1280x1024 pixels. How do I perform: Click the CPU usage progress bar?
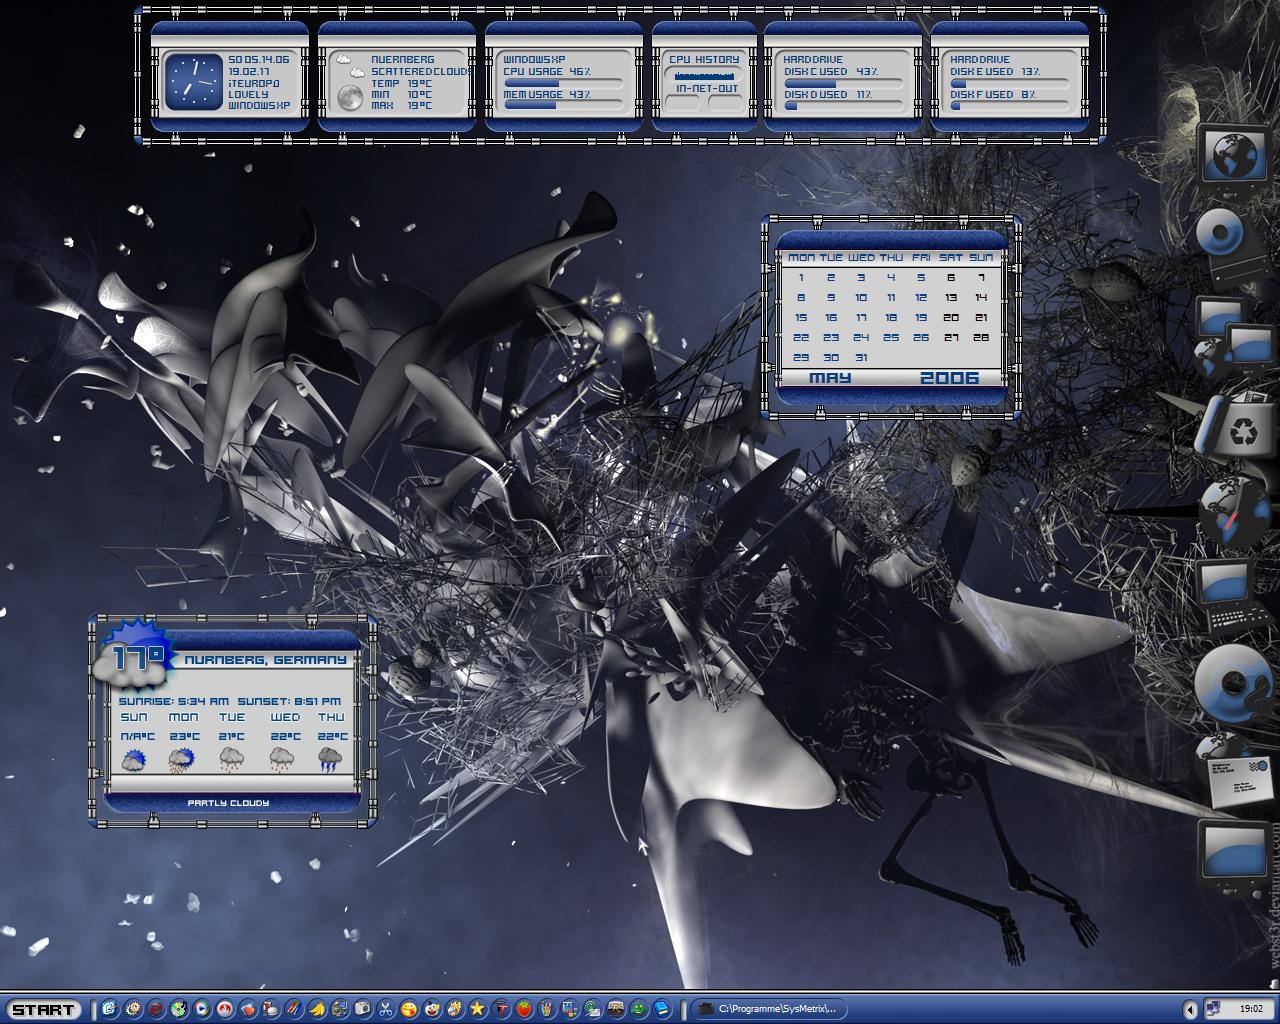click(x=563, y=83)
